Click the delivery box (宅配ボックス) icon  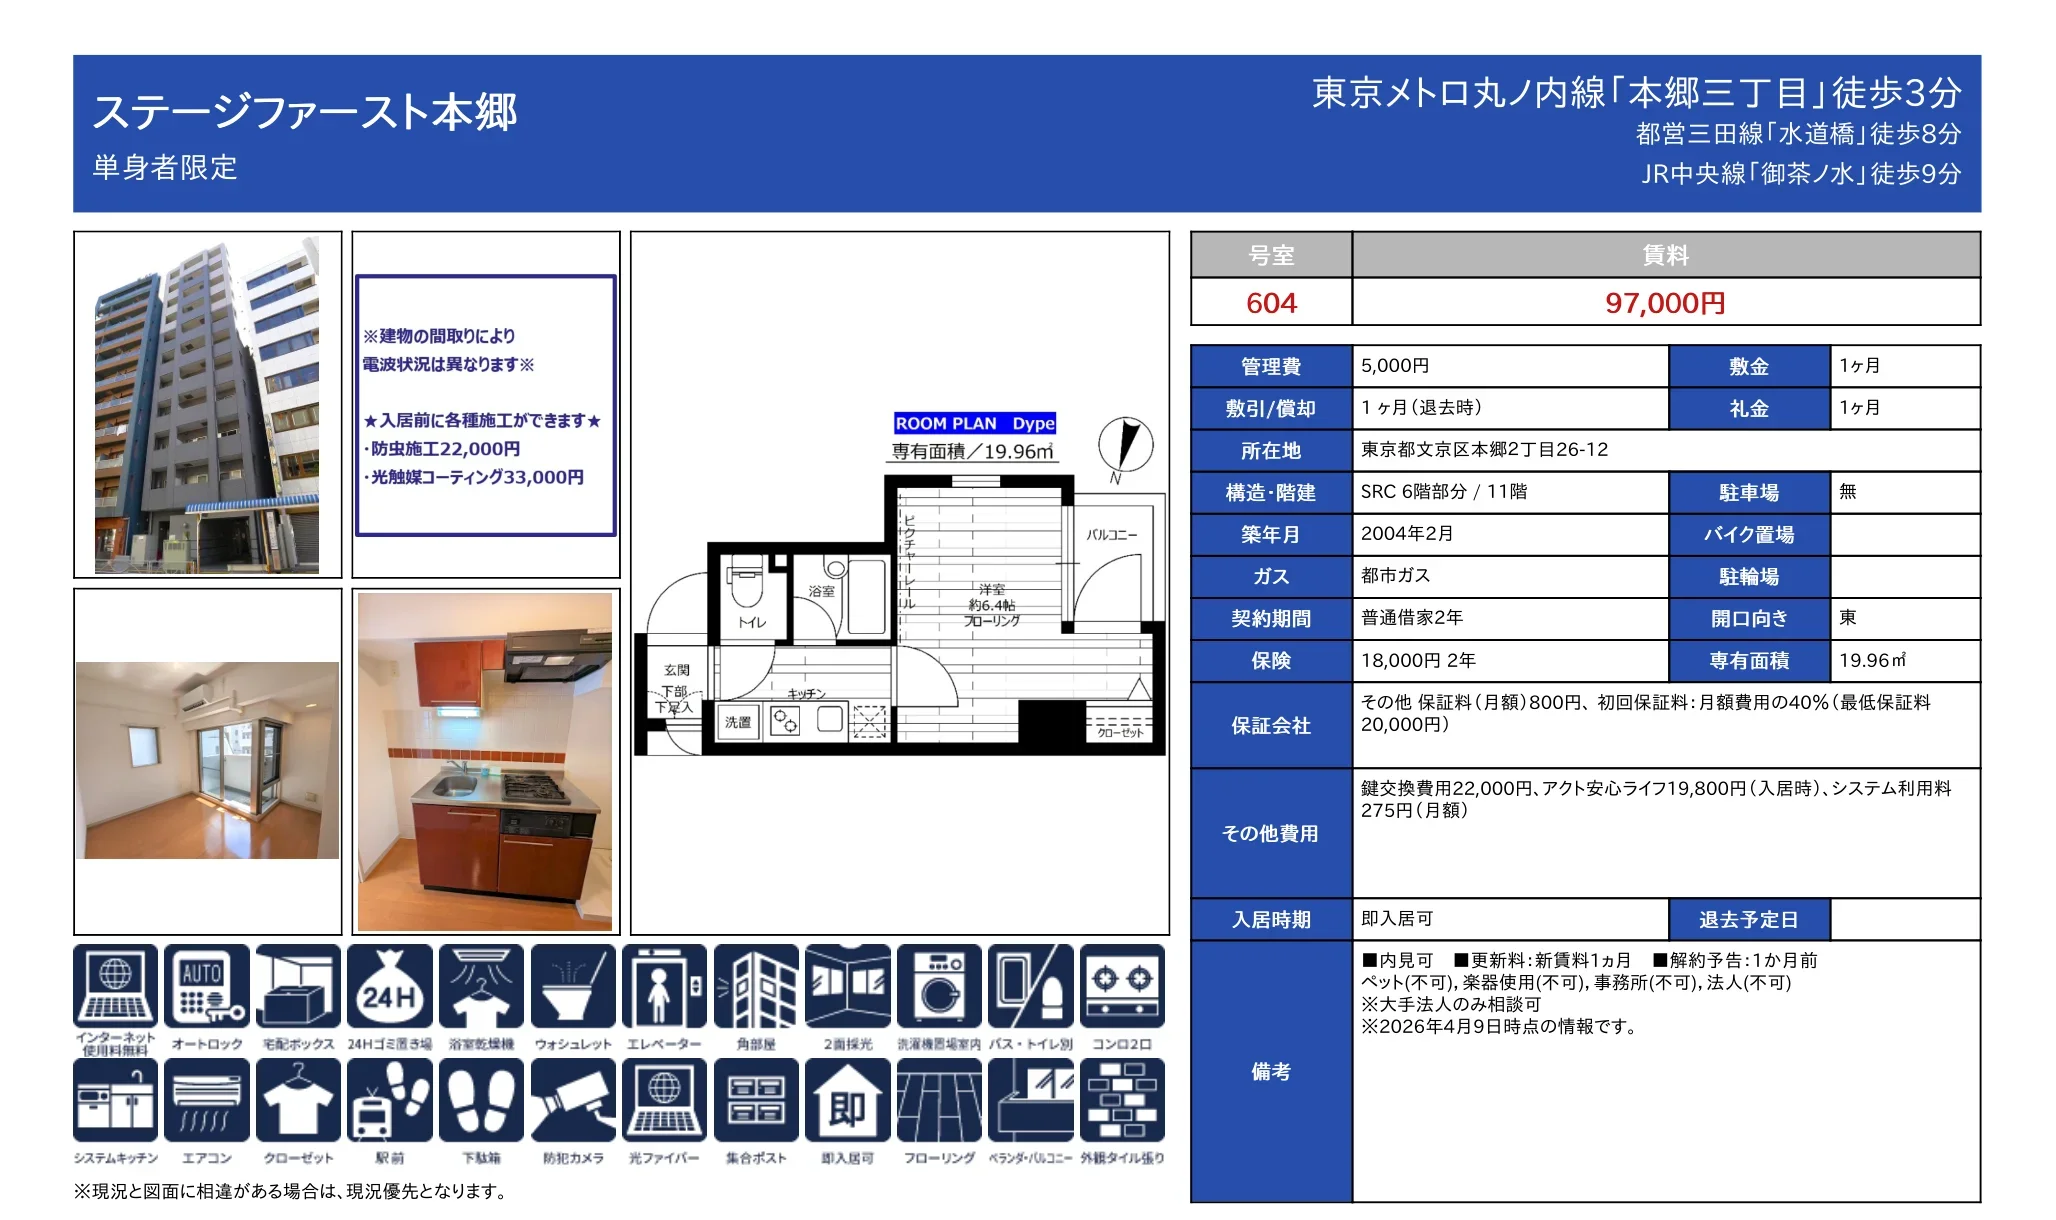[x=298, y=986]
